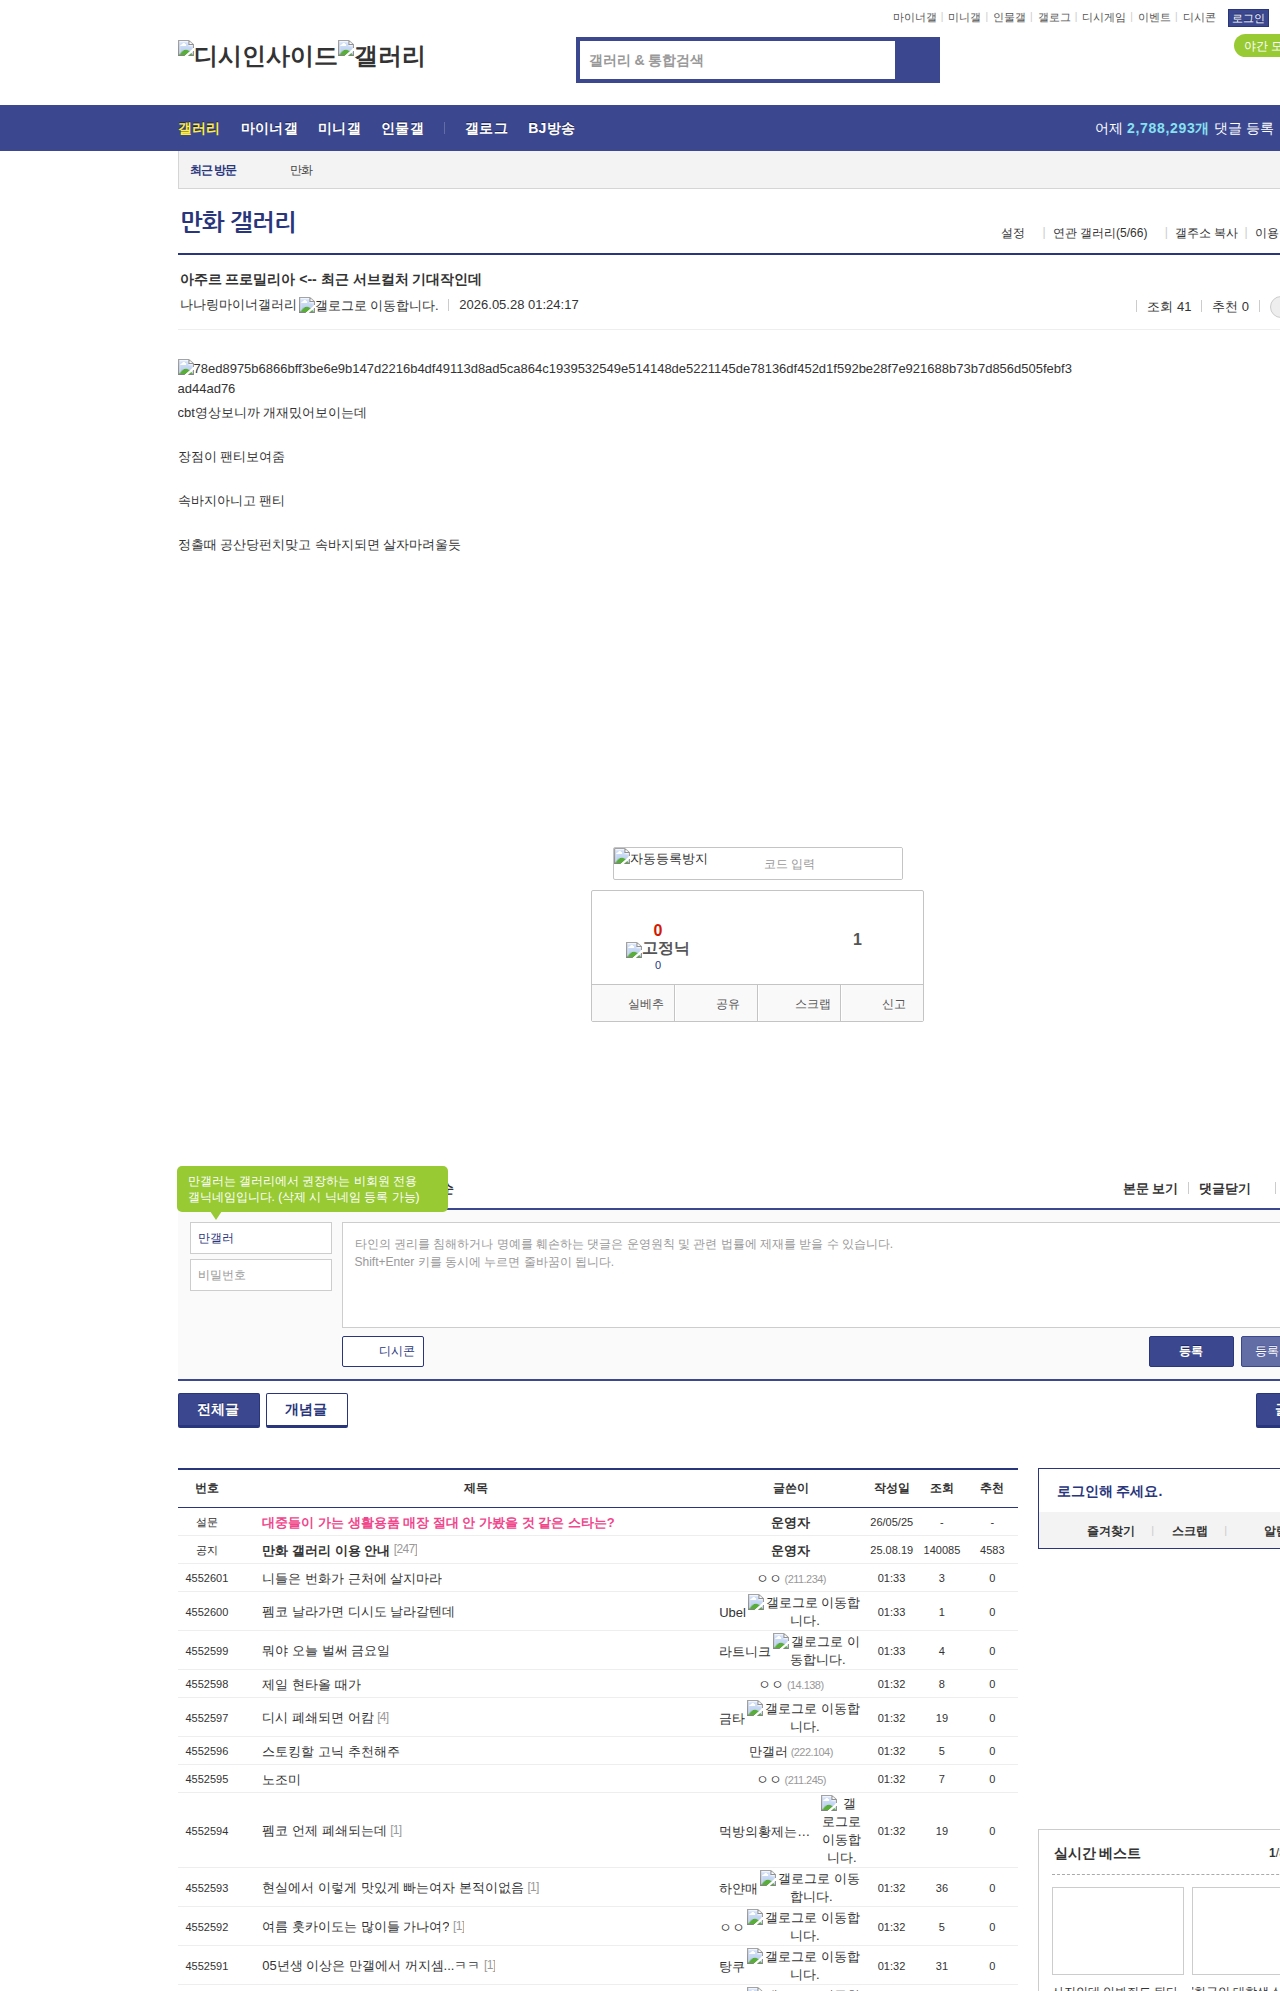Submit comment with the dark blue 등록 button
The width and height of the screenshot is (1280, 1991).
[1191, 1351]
